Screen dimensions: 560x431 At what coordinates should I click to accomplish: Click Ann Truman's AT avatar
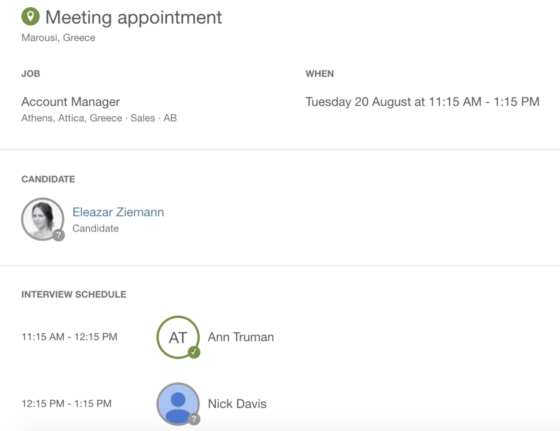178,337
